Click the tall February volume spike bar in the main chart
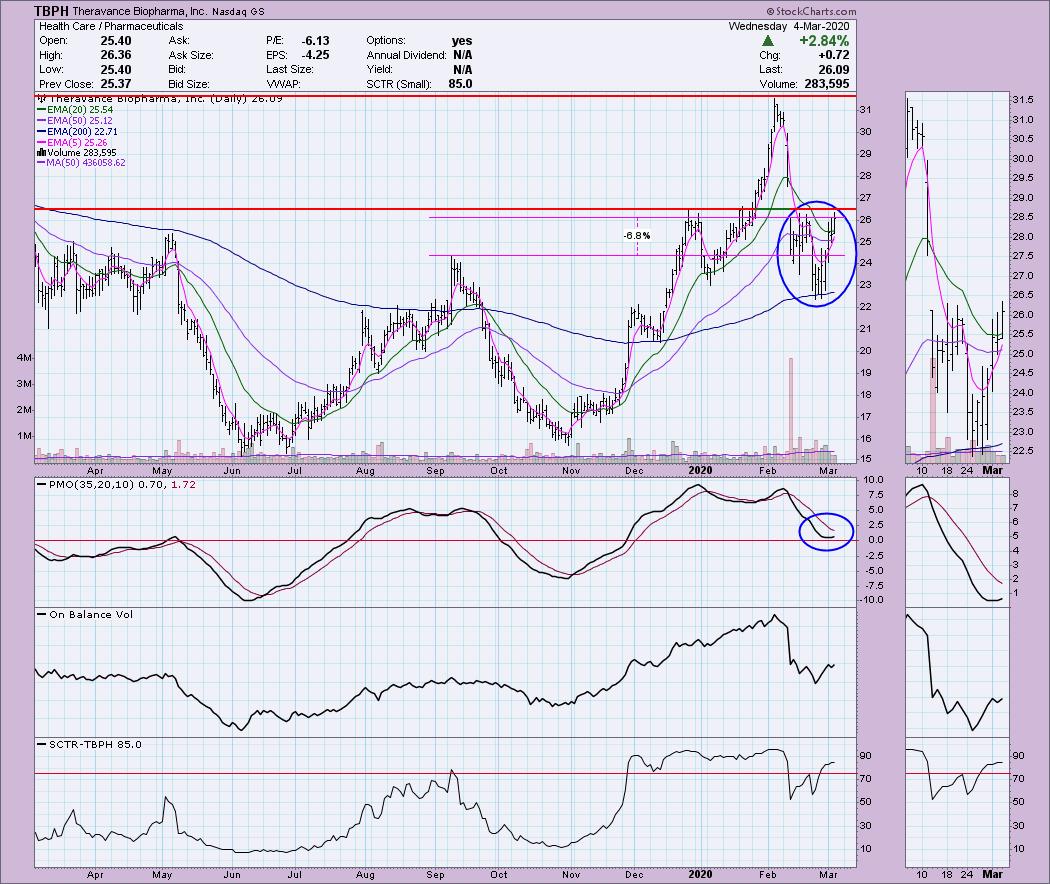Viewport: 1050px width, 884px height. pos(791,409)
